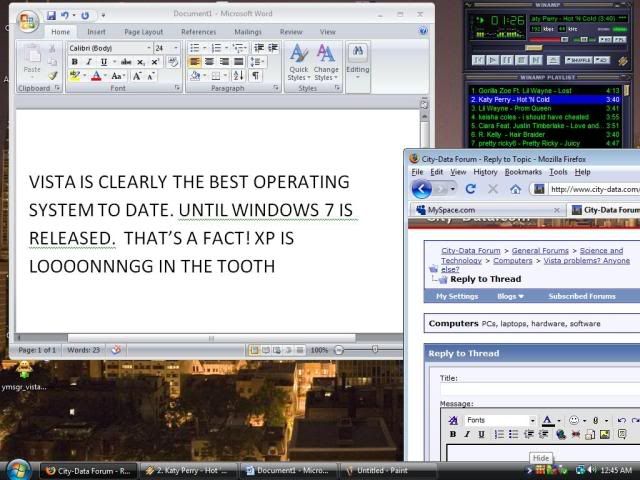Reload the page in Firefox
The height and width of the screenshot is (480, 640).
click(471, 189)
